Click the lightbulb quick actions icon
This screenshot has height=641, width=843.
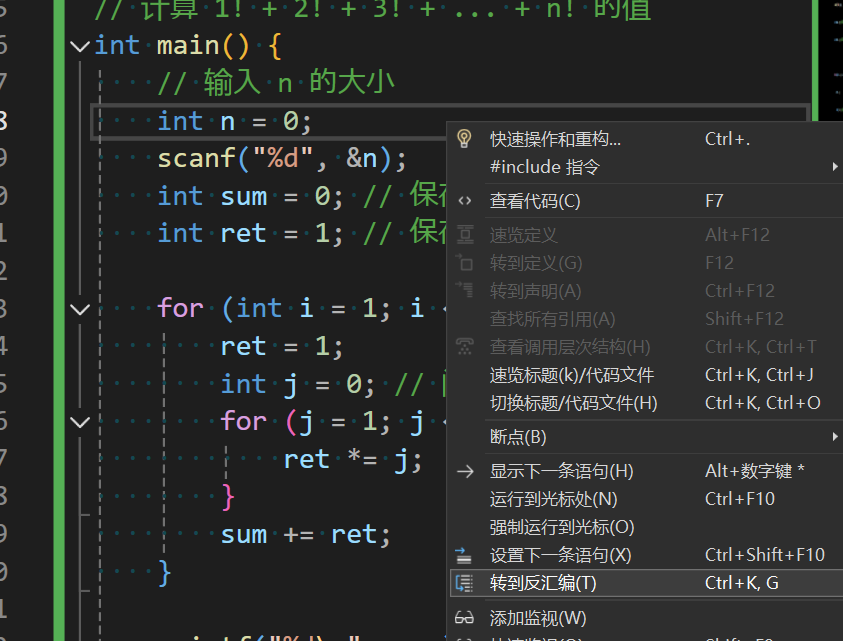(464, 139)
